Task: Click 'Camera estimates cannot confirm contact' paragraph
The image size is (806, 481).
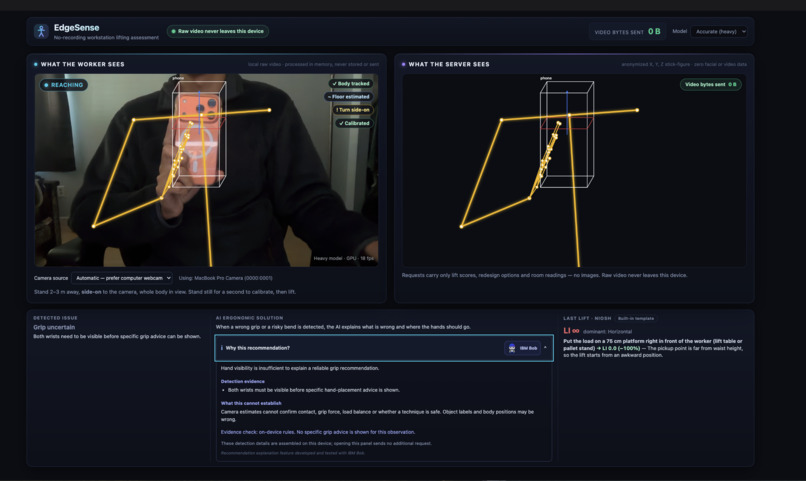Action: tap(377, 416)
